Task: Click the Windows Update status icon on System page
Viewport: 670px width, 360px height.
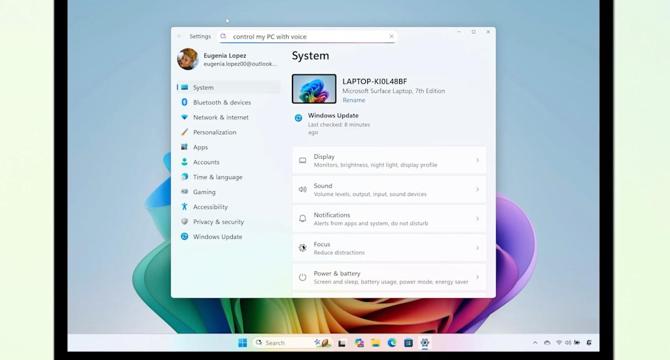Action: 299,118
